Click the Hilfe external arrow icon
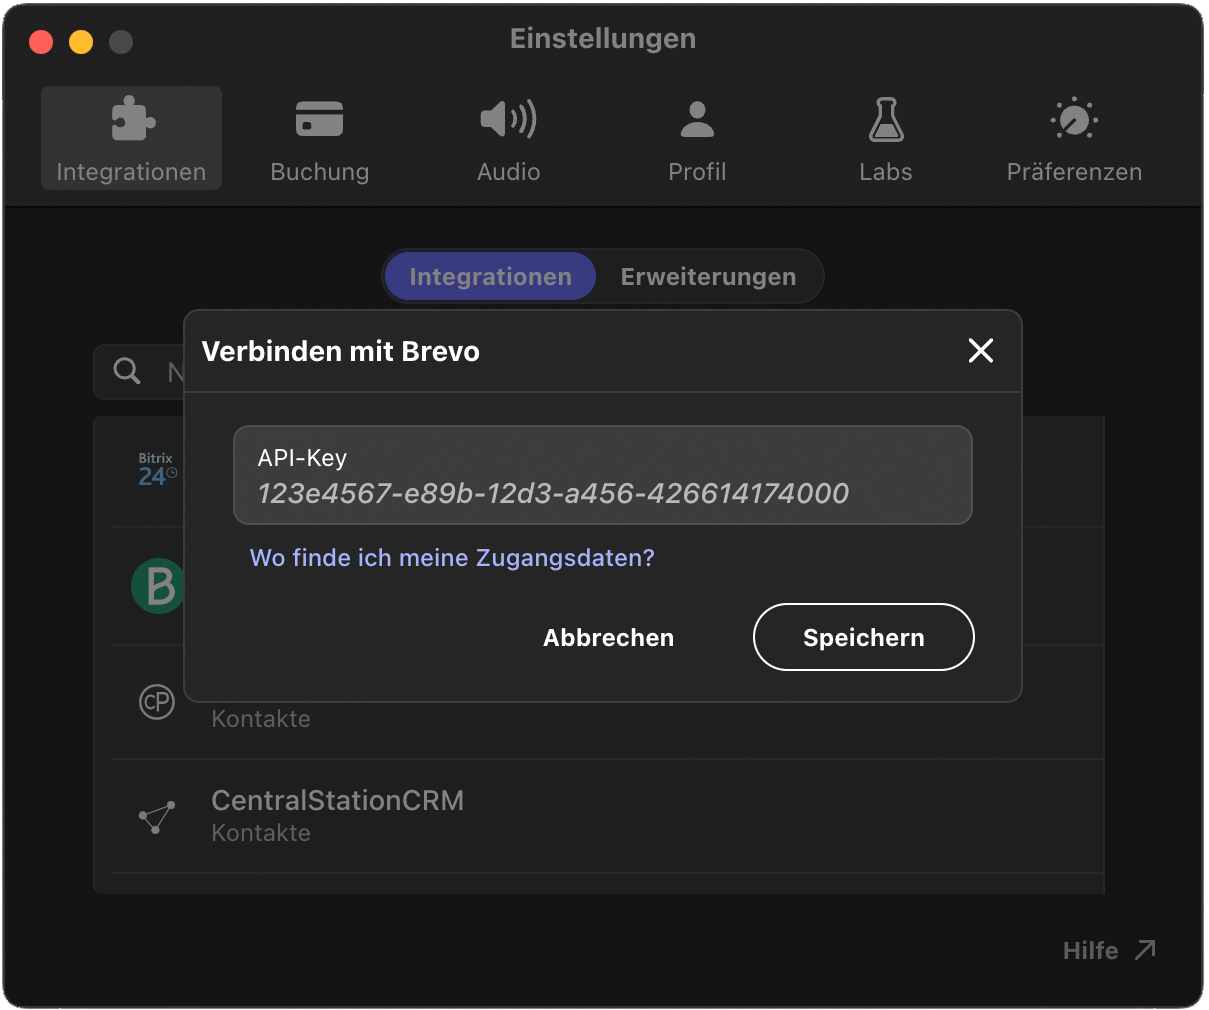The image size is (1209, 1010). tap(1145, 950)
